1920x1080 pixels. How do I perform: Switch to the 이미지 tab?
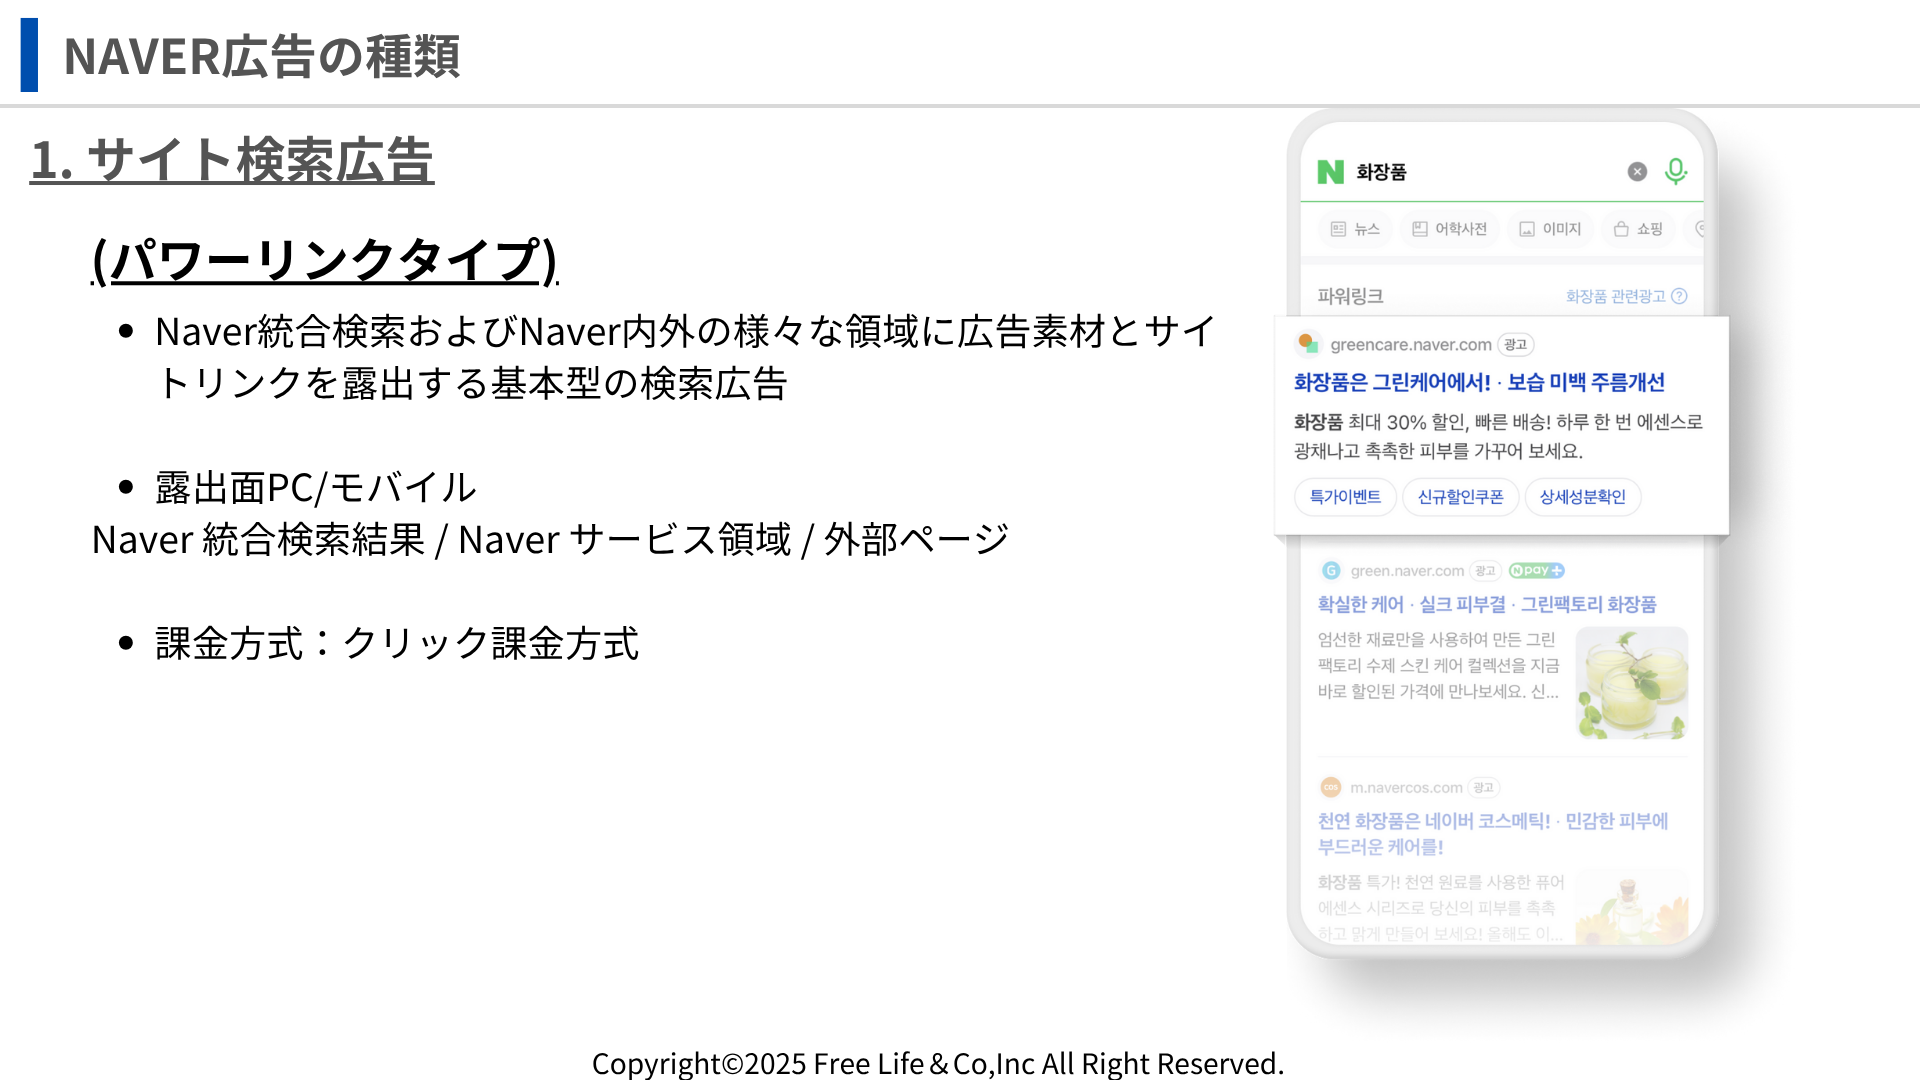point(1550,229)
